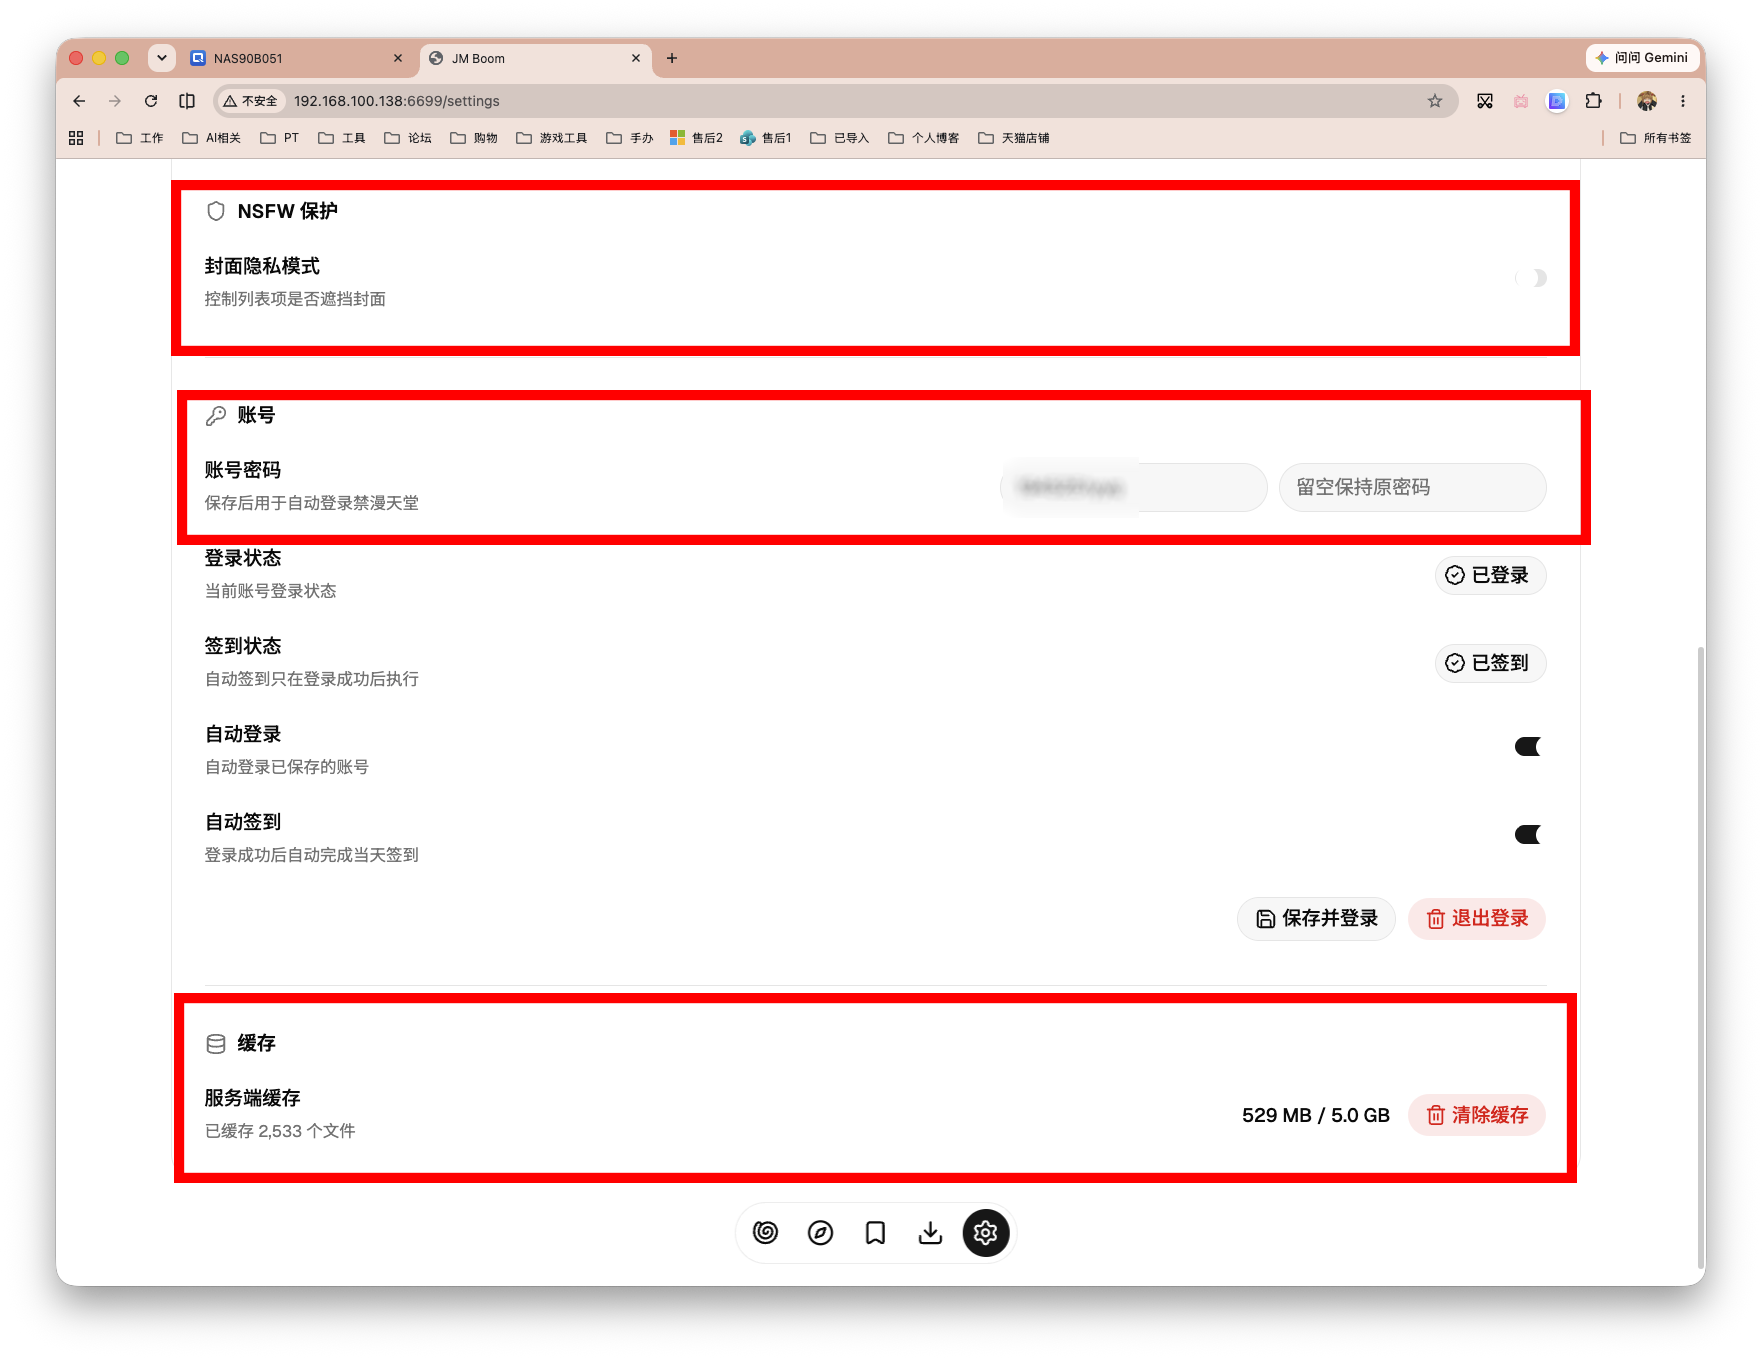Open the 售后2 bookmark
The width and height of the screenshot is (1762, 1360).
pyautogui.click(x=696, y=138)
